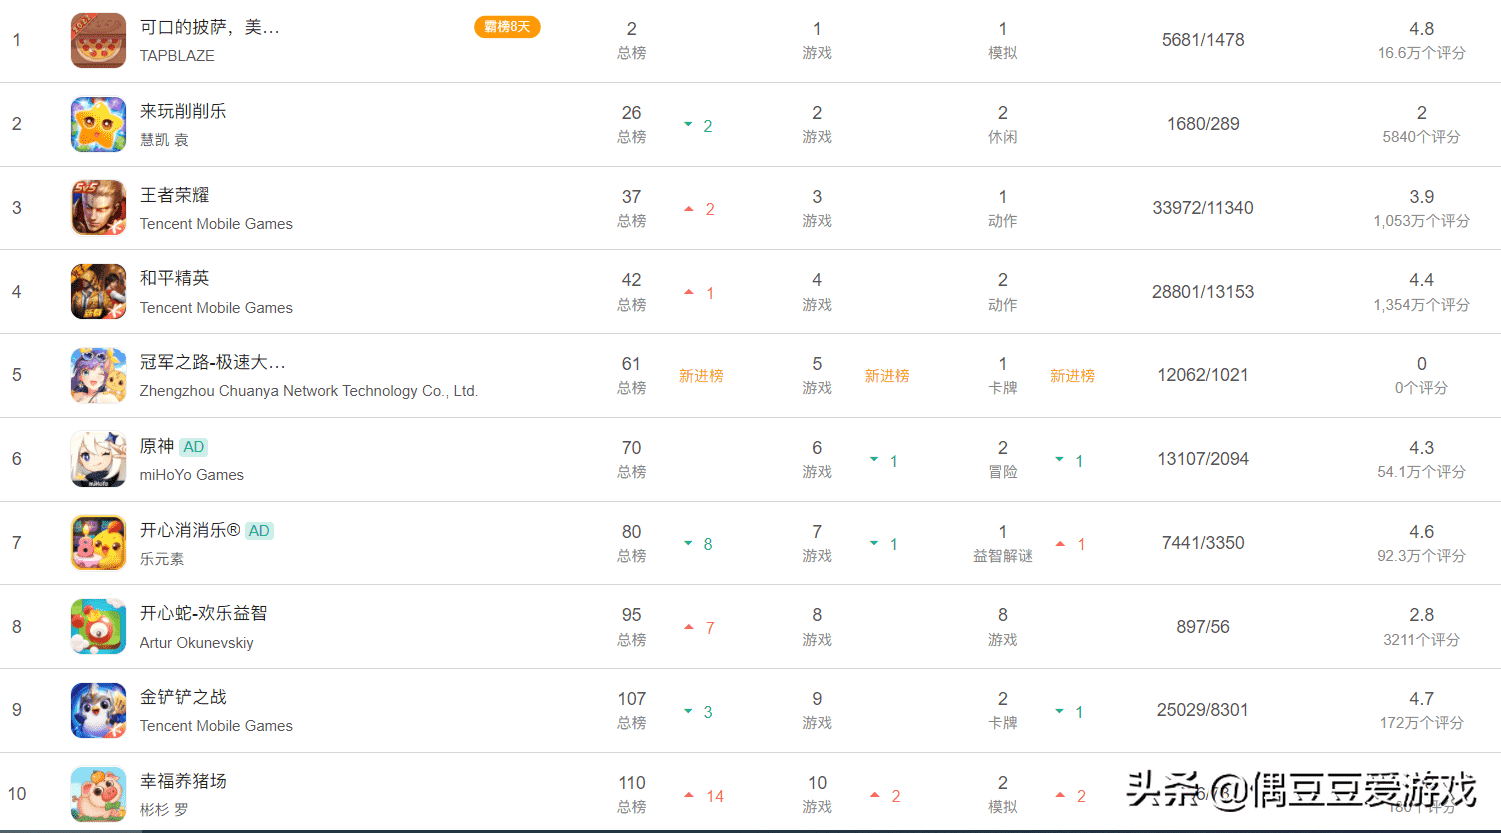Click publisher miHoYo Games
The width and height of the screenshot is (1501, 833).
click(192, 475)
